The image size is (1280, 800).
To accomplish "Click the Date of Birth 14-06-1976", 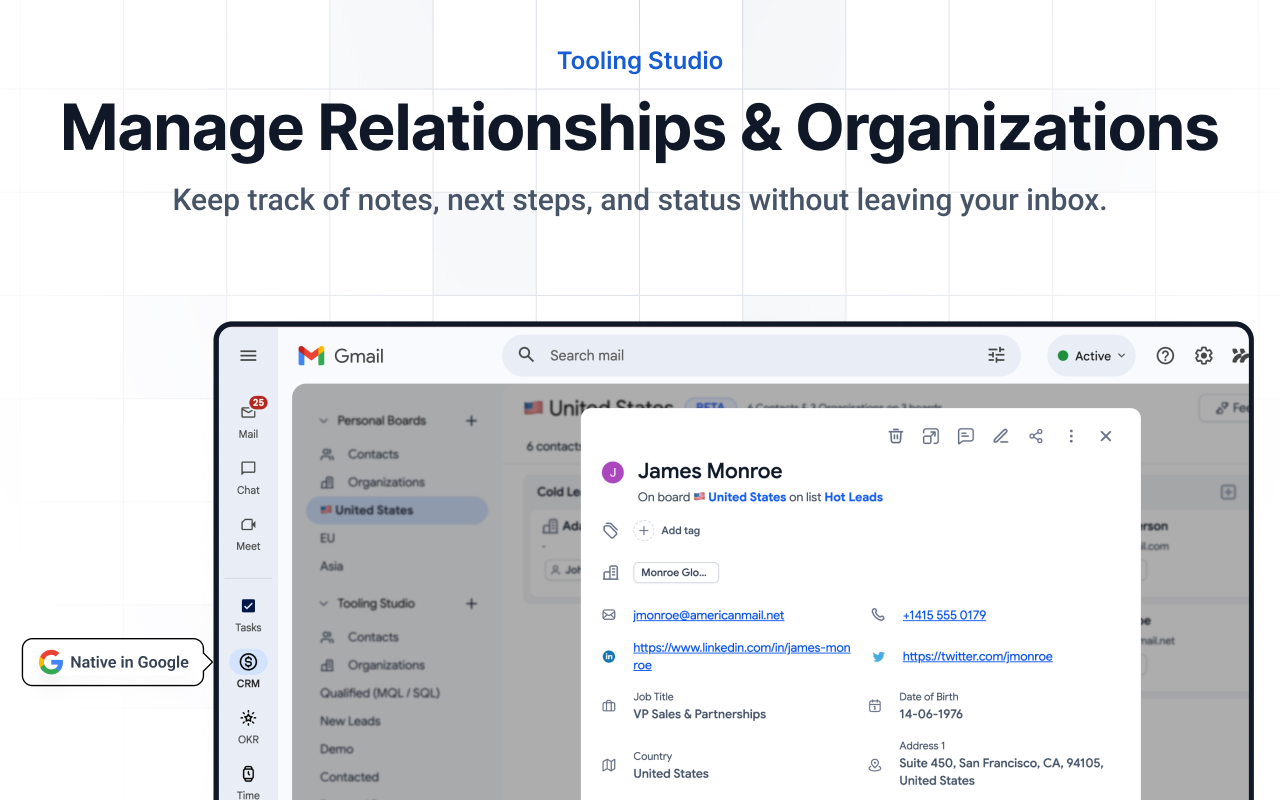I will click(x=931, y=714).
